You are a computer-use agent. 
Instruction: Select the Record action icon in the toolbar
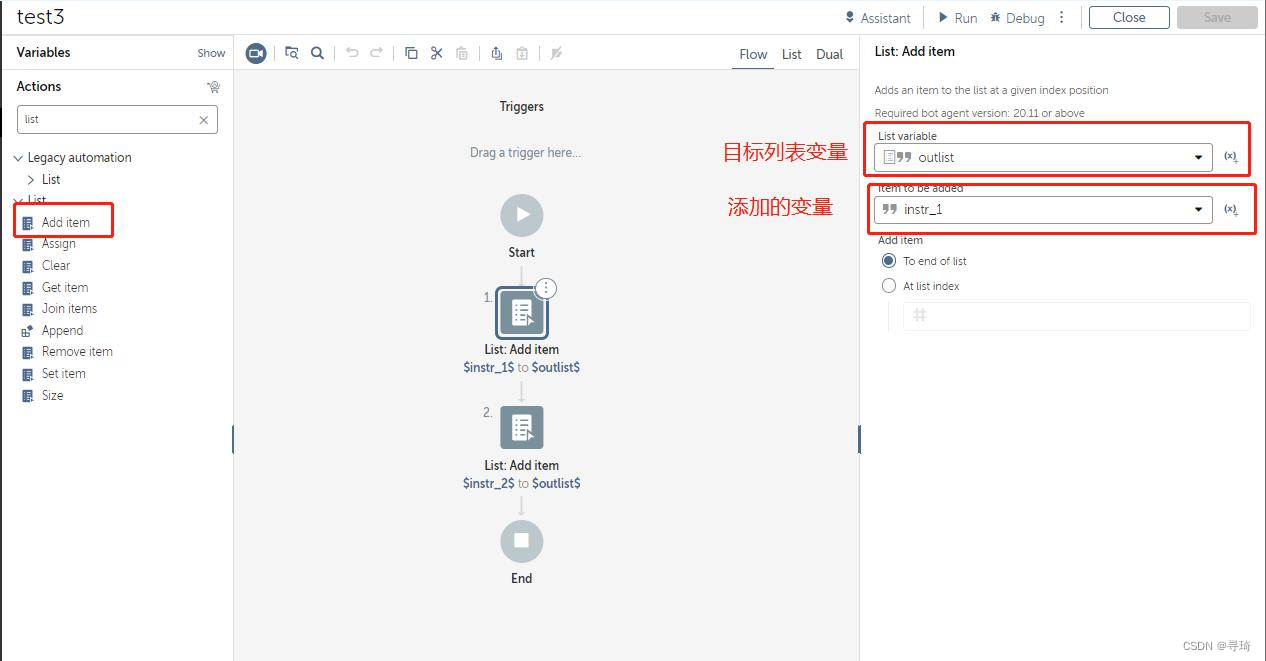point(255,53)
